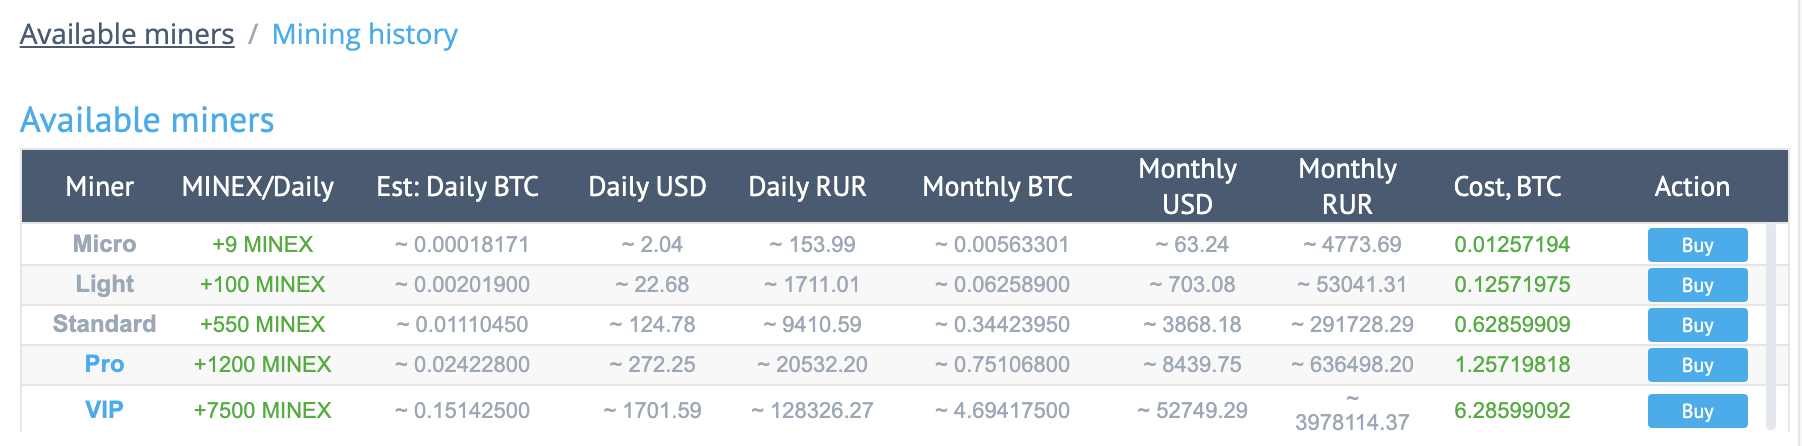1802x446 pixels.
Task: Buy the Micro miner
Action: click(x=1697, y=245)
